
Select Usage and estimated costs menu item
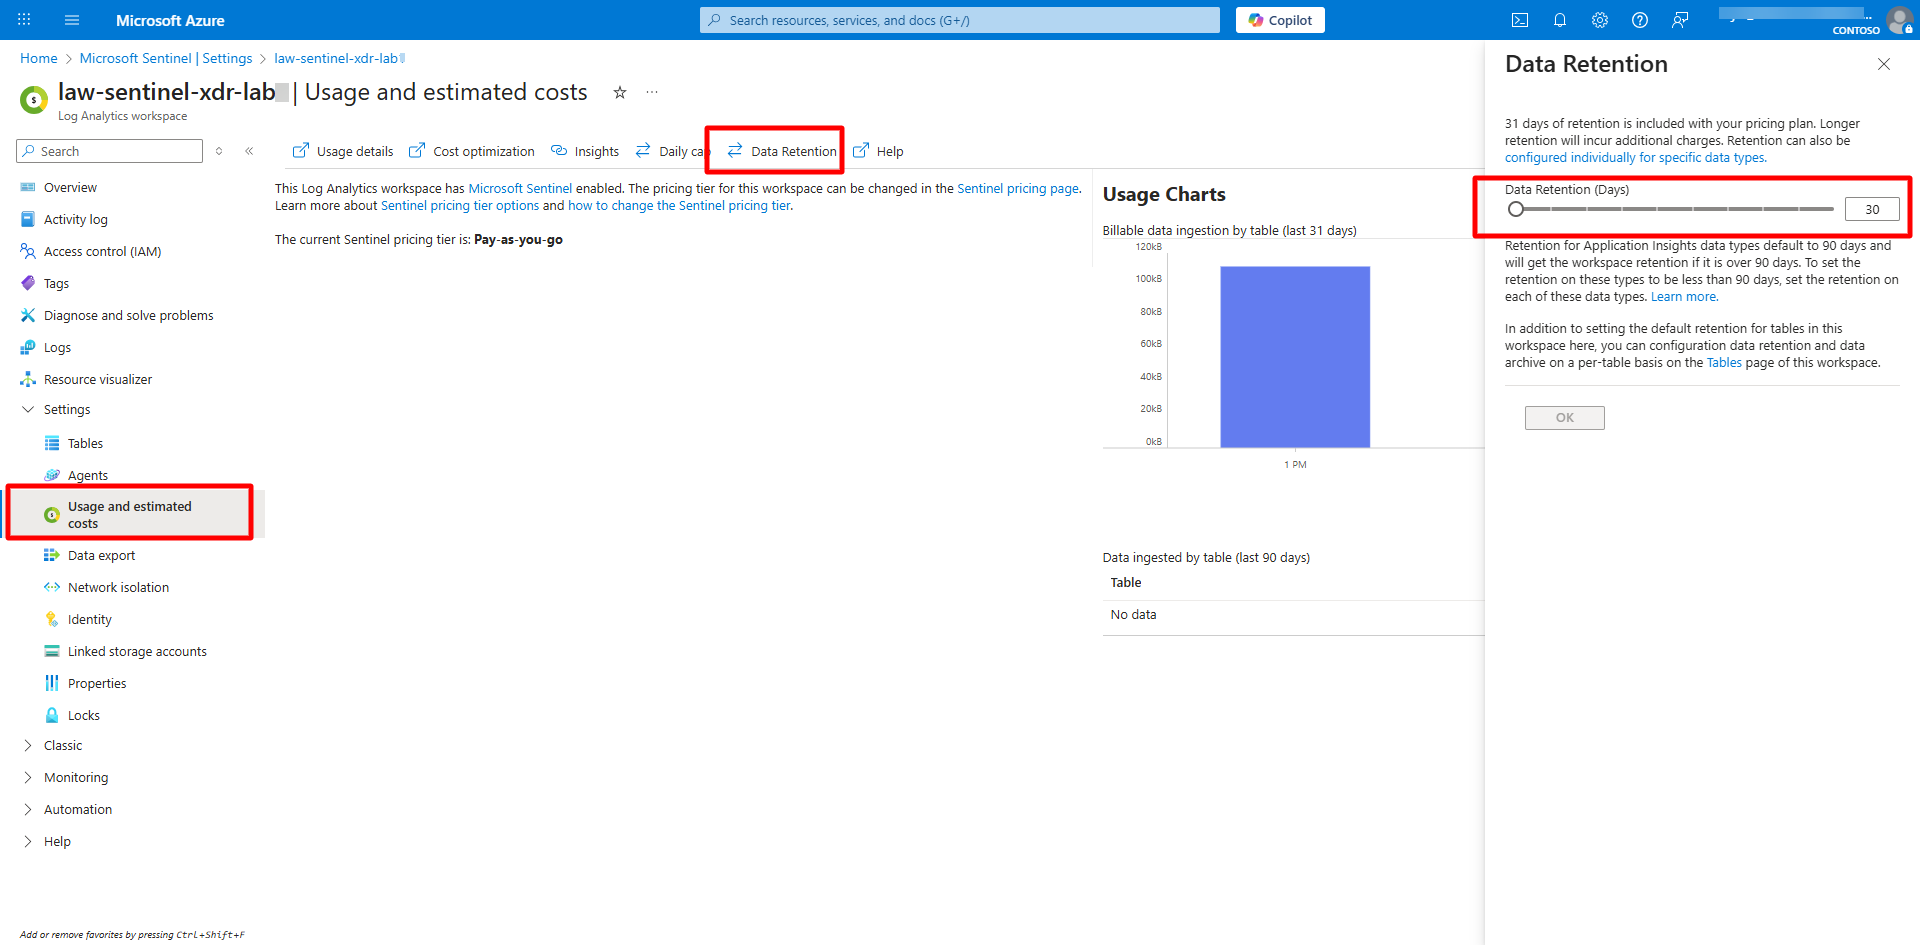pyautogui.click(x=130, y=514)
